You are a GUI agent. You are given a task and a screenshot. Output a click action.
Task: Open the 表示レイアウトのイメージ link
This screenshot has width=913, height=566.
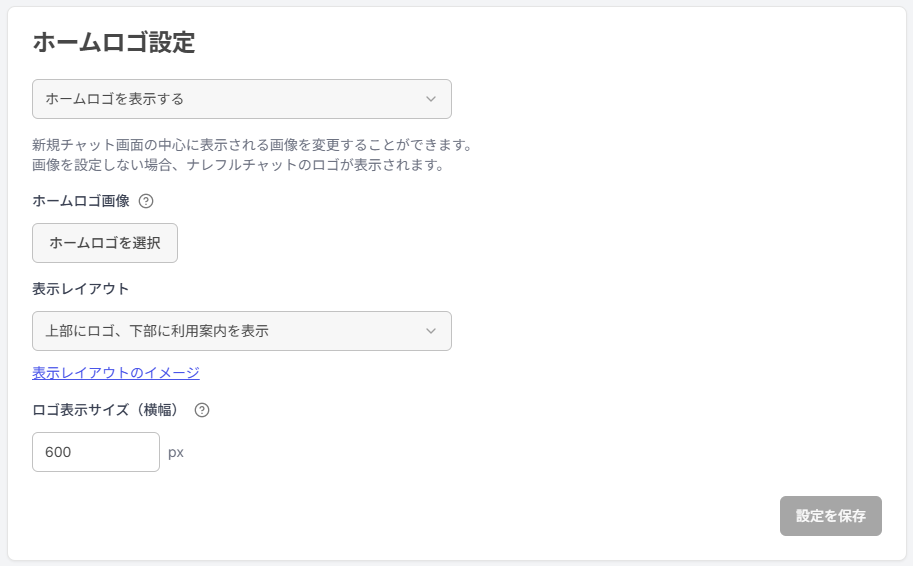tap(116, 373)
